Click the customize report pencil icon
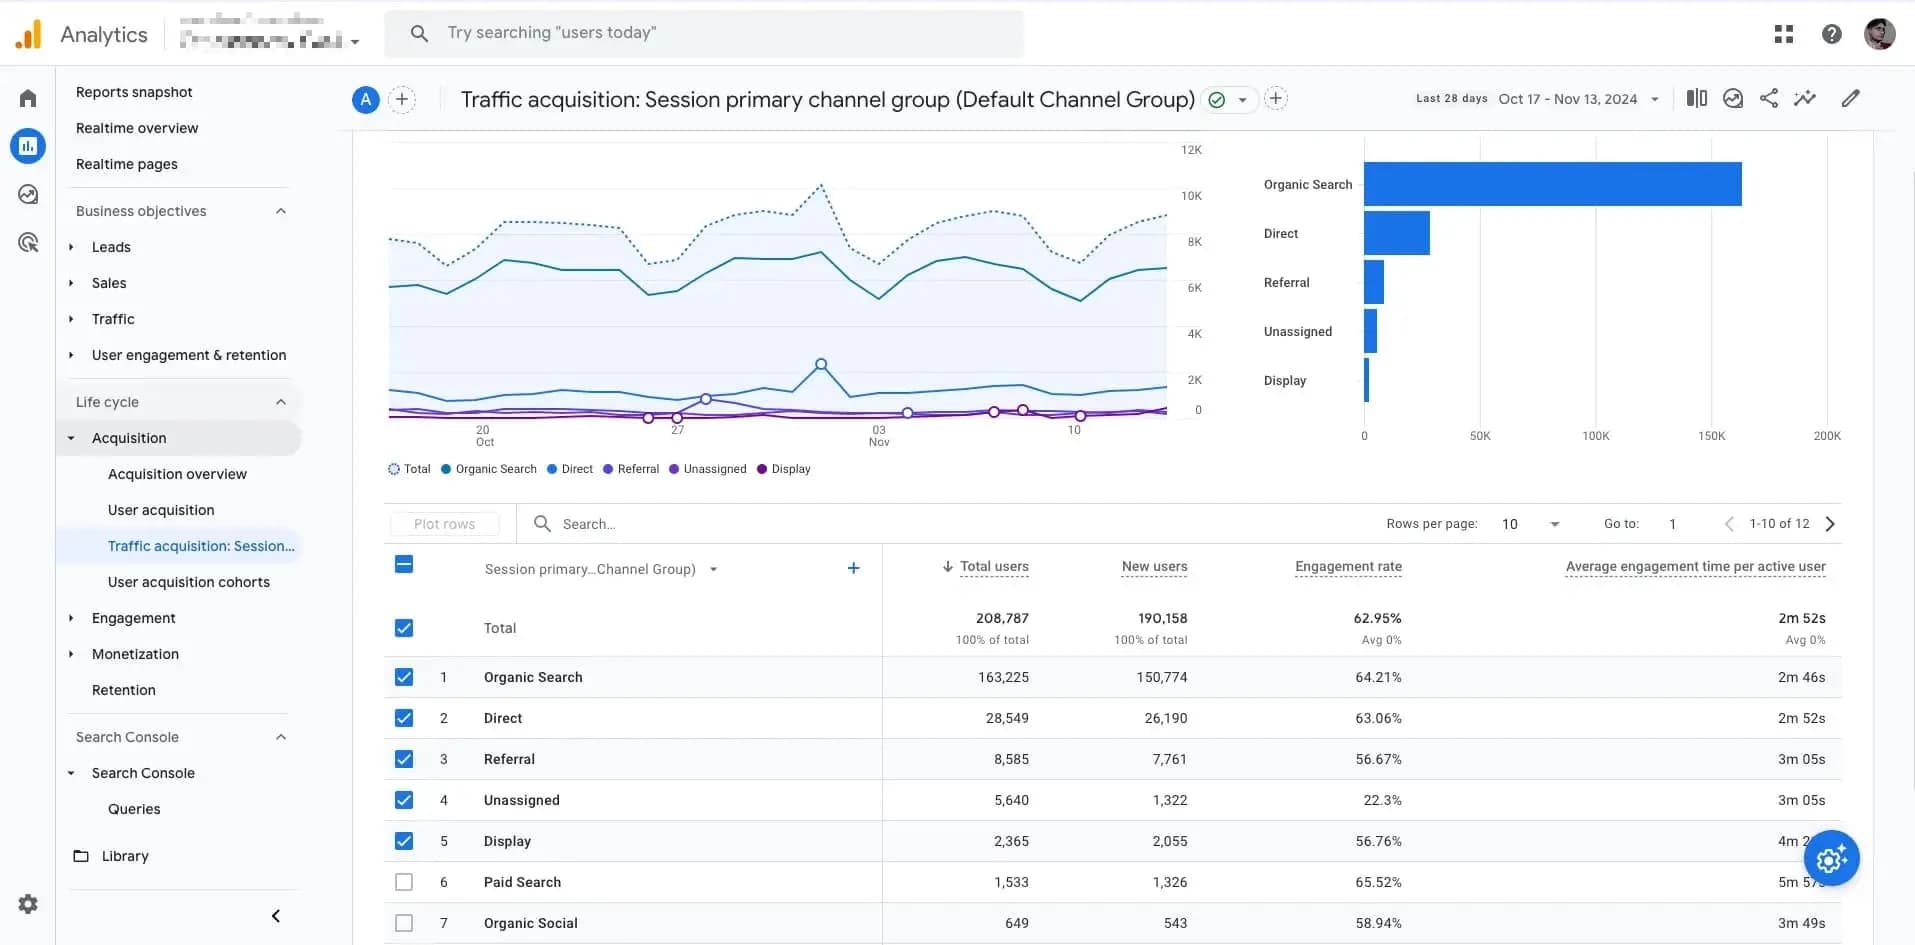The image size is (1915, 945). click(x=1851, y=98)
